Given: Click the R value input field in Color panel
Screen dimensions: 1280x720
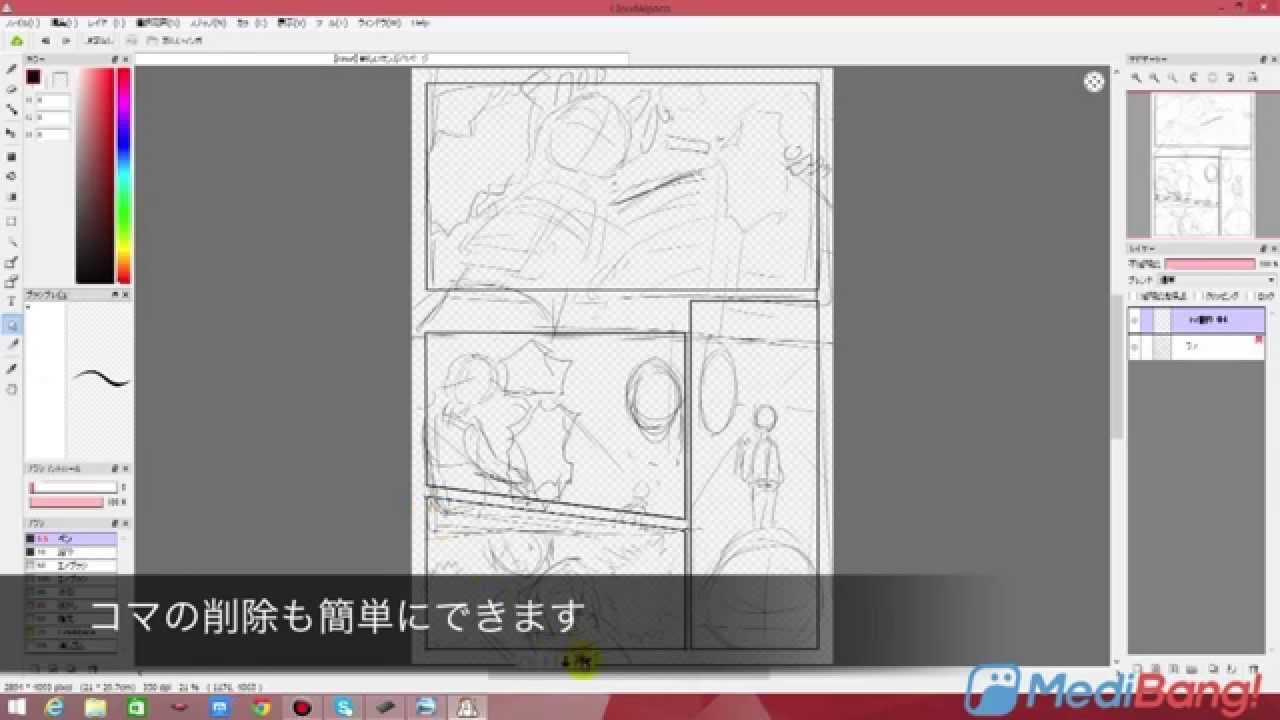Looking at the screenshot, I should tap(53, 101).
